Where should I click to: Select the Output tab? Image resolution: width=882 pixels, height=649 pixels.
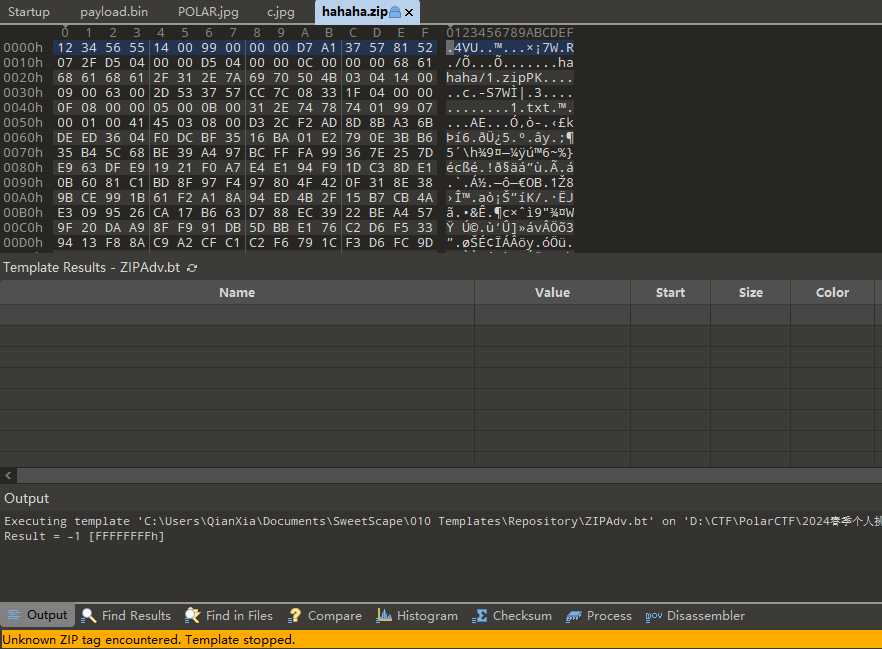(x=37, y=616)
